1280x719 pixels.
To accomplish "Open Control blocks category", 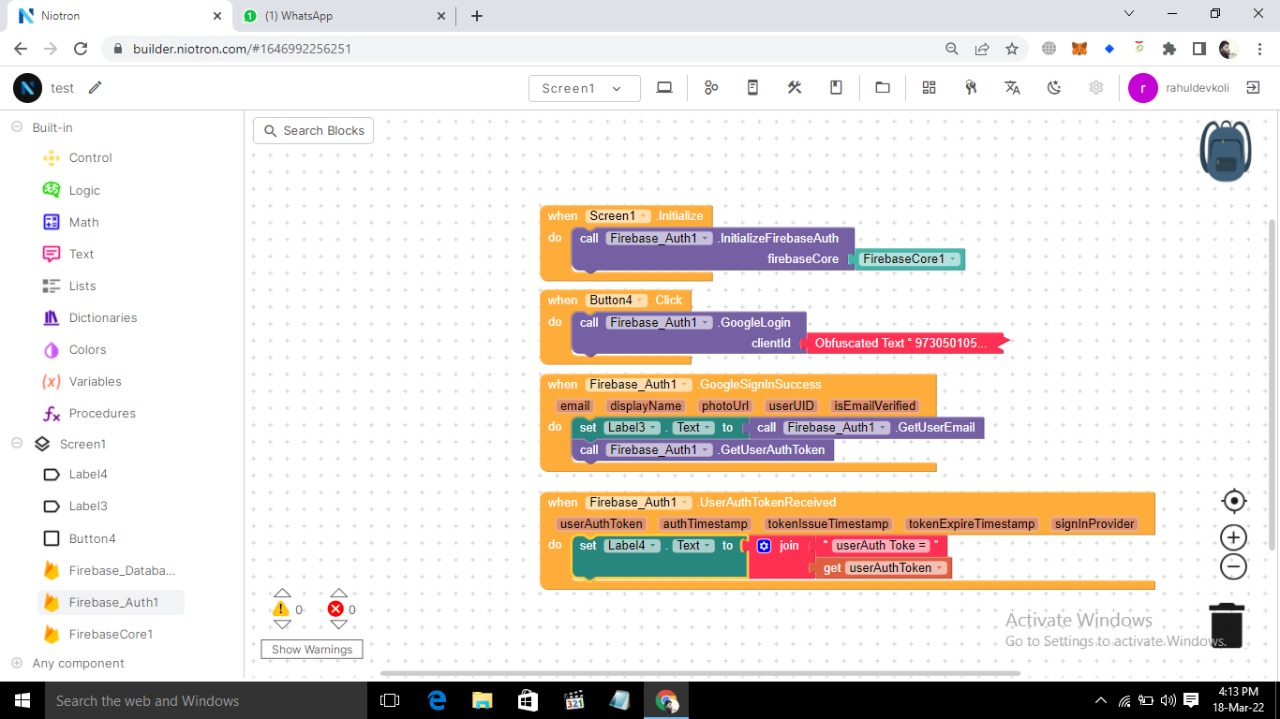I will coord(90,158).
